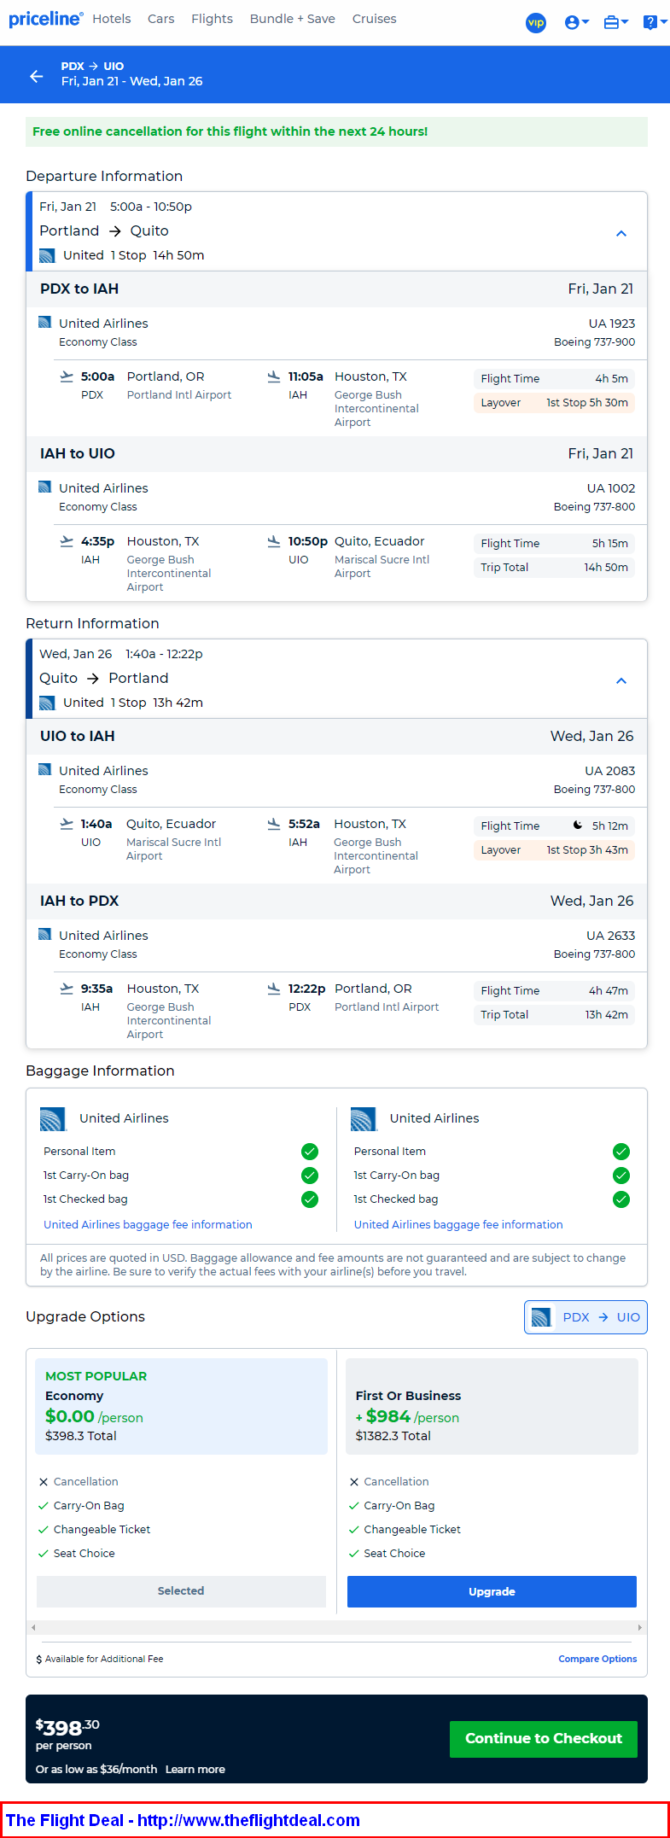Screen dimensions: 670x1838
Task: Open the Bundle + Save menu item
Action: tap(292, 19)
